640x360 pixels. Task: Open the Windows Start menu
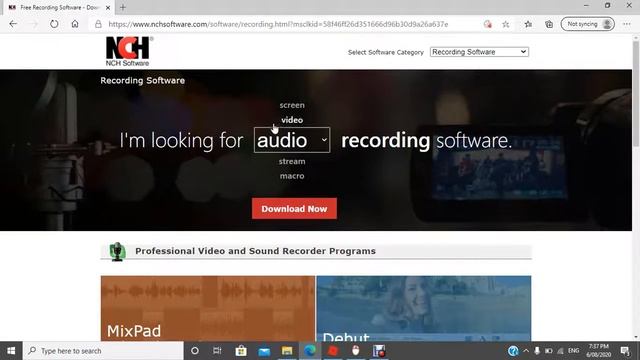11,351
